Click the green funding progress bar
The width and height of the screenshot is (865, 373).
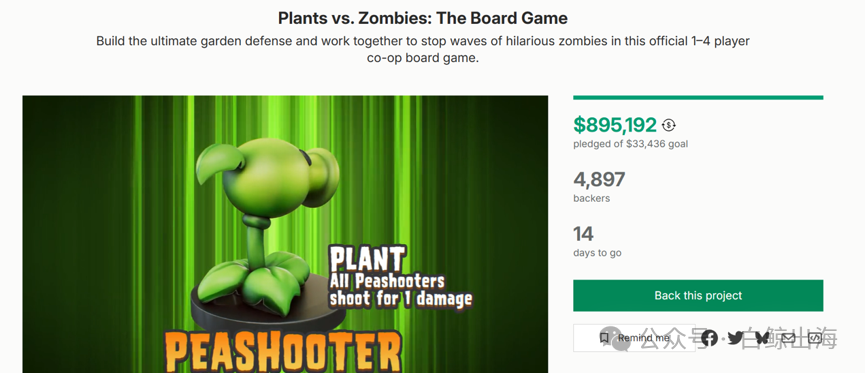[x=698, y=98]
